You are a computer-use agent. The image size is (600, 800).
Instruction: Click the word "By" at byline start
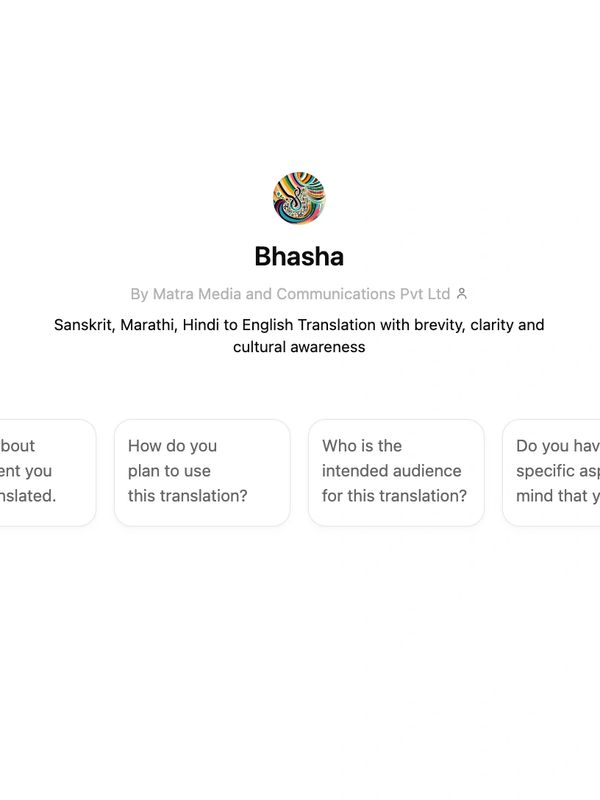coord(139,294)
